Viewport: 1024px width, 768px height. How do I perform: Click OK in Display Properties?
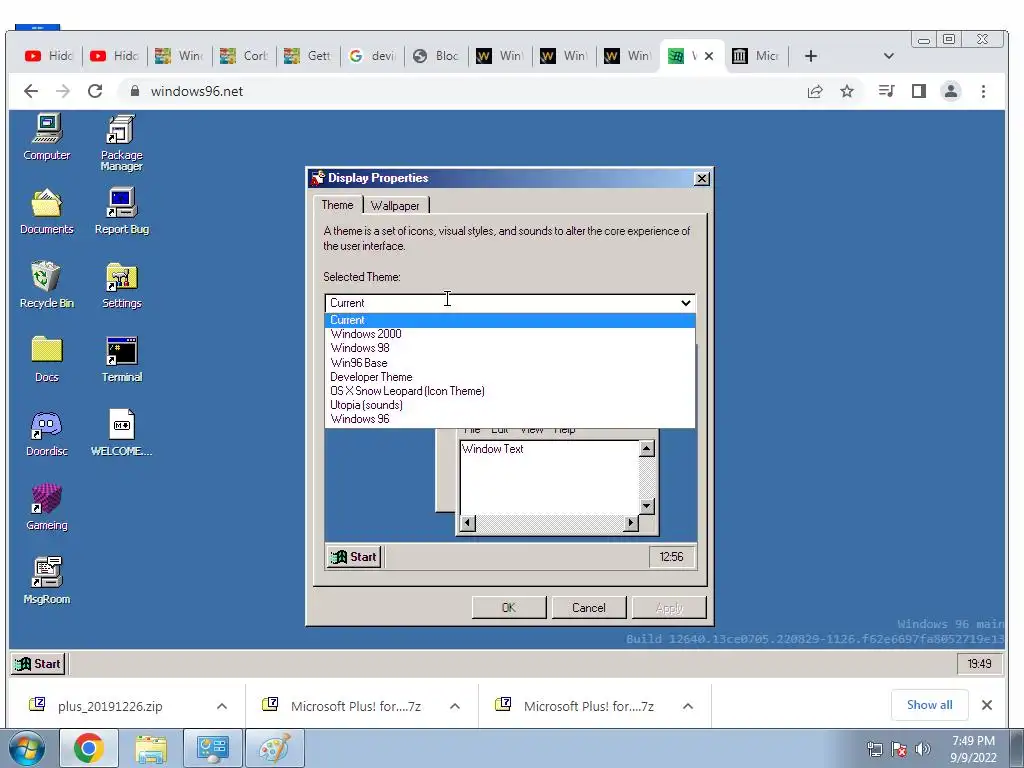tap(509, 607)
